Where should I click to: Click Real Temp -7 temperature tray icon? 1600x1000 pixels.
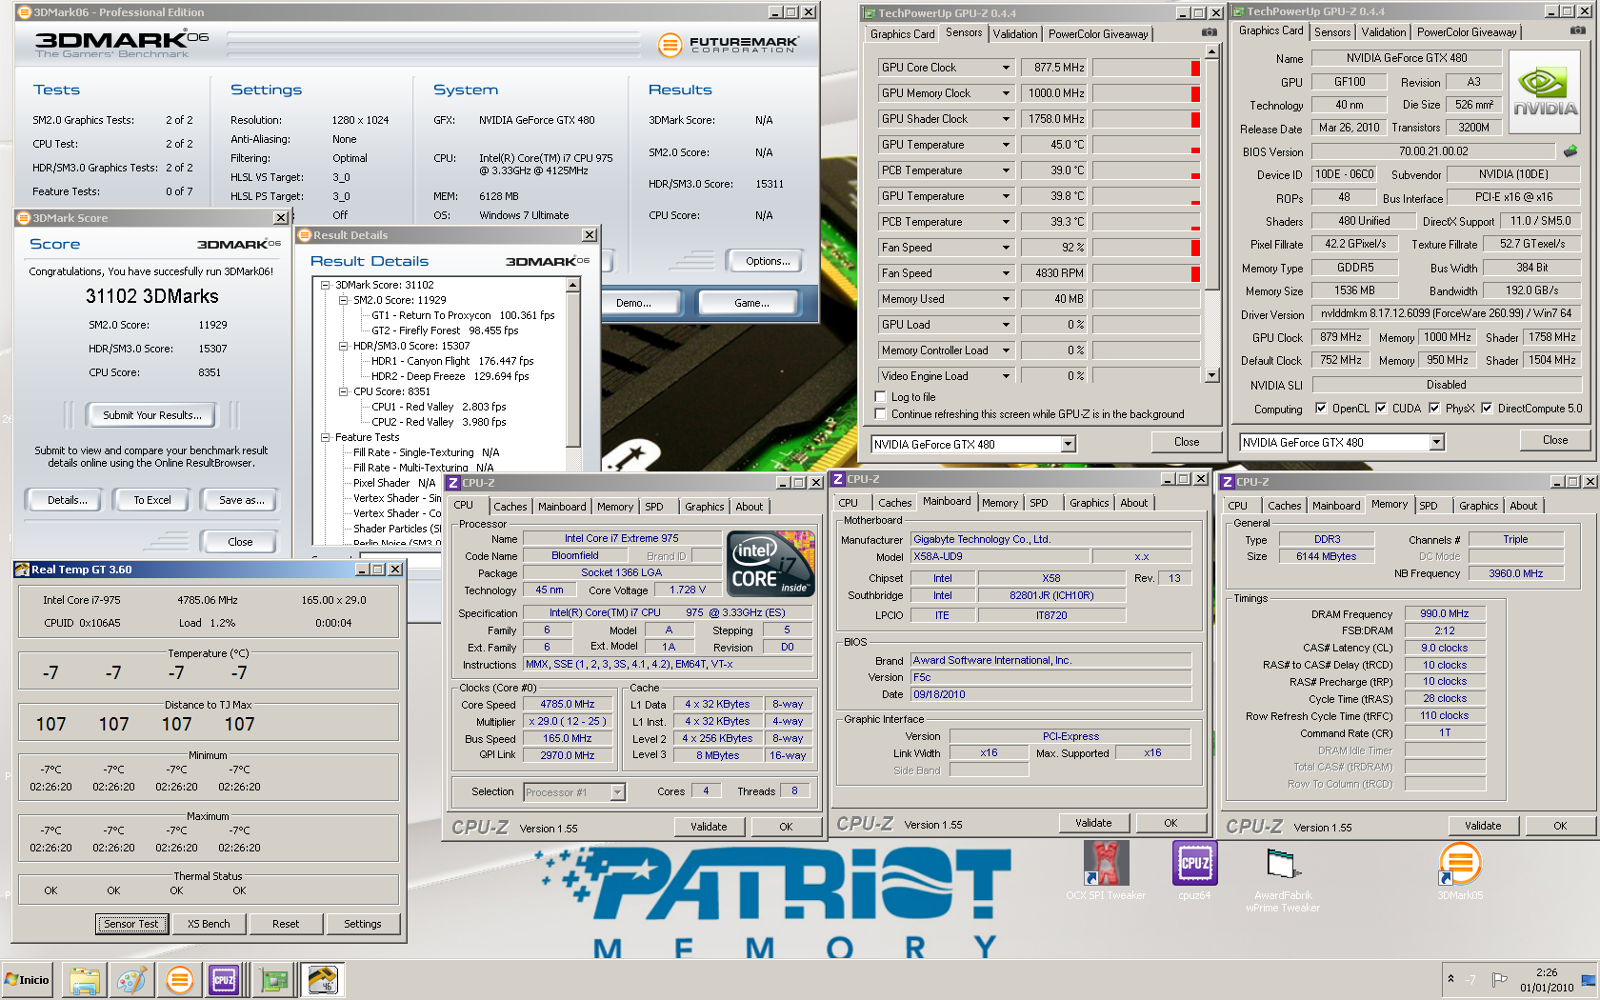pyautogui.click(x=1471, y=980)
